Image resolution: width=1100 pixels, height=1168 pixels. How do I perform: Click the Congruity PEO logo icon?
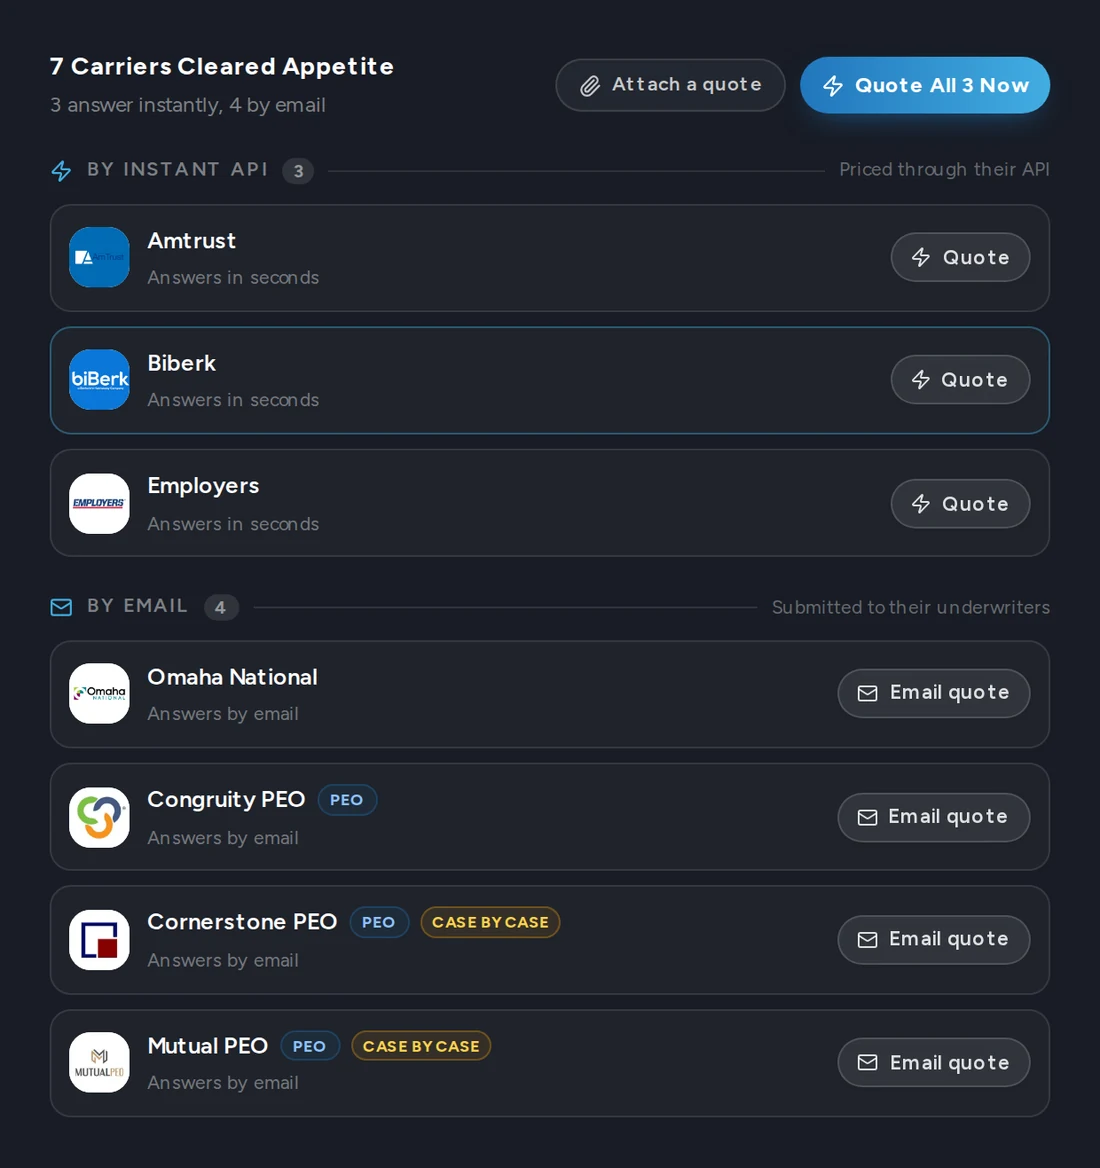pyautogui.click(x=99, y=817)
